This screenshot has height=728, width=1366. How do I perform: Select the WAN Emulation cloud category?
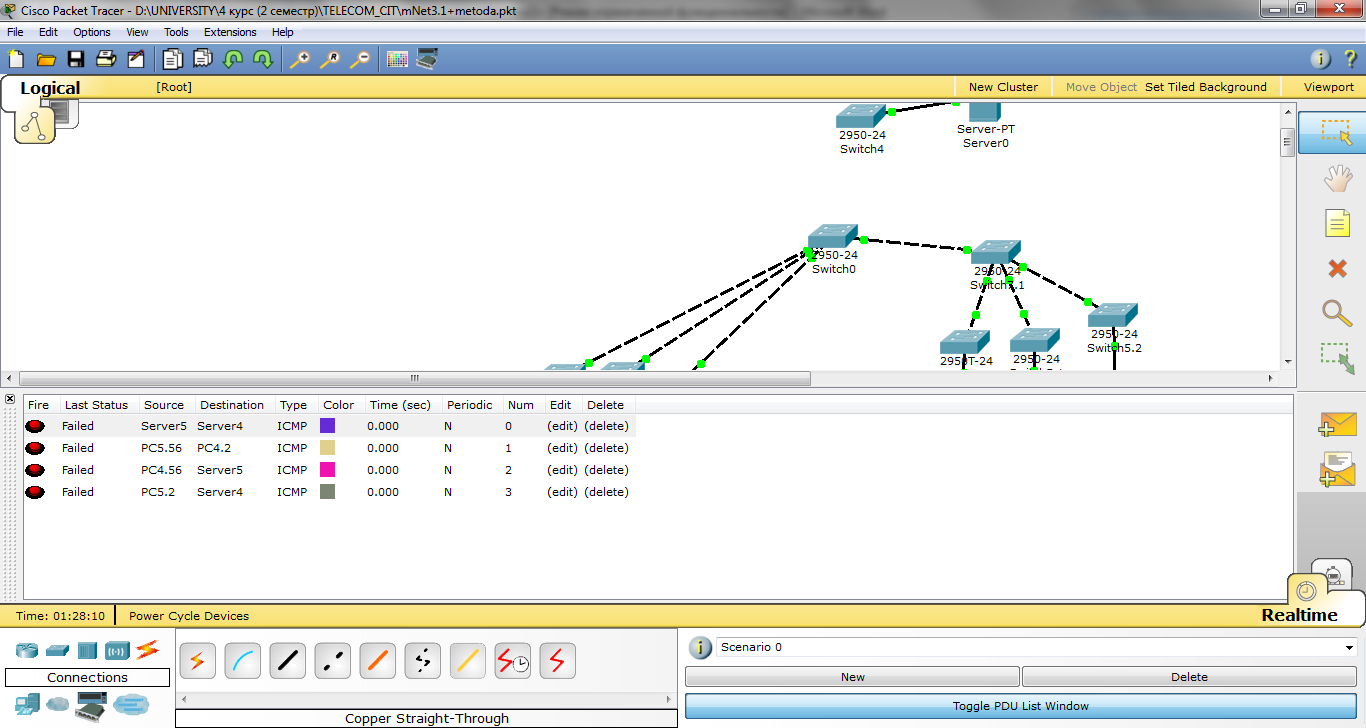[58, 705]
